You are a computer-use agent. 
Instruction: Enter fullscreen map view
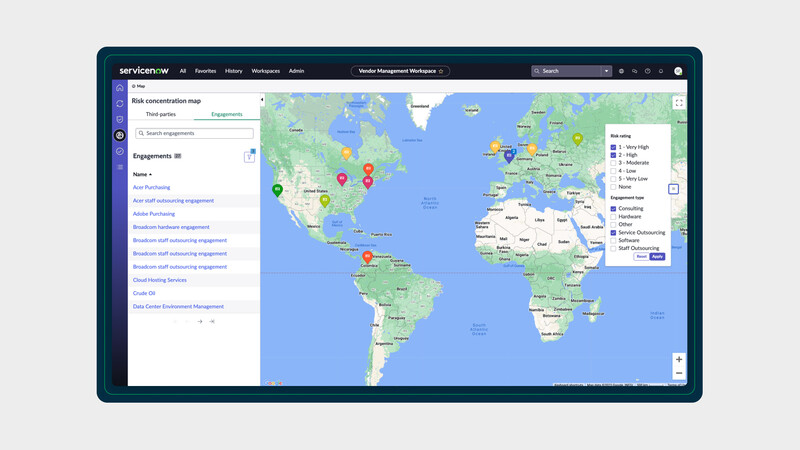679,102
